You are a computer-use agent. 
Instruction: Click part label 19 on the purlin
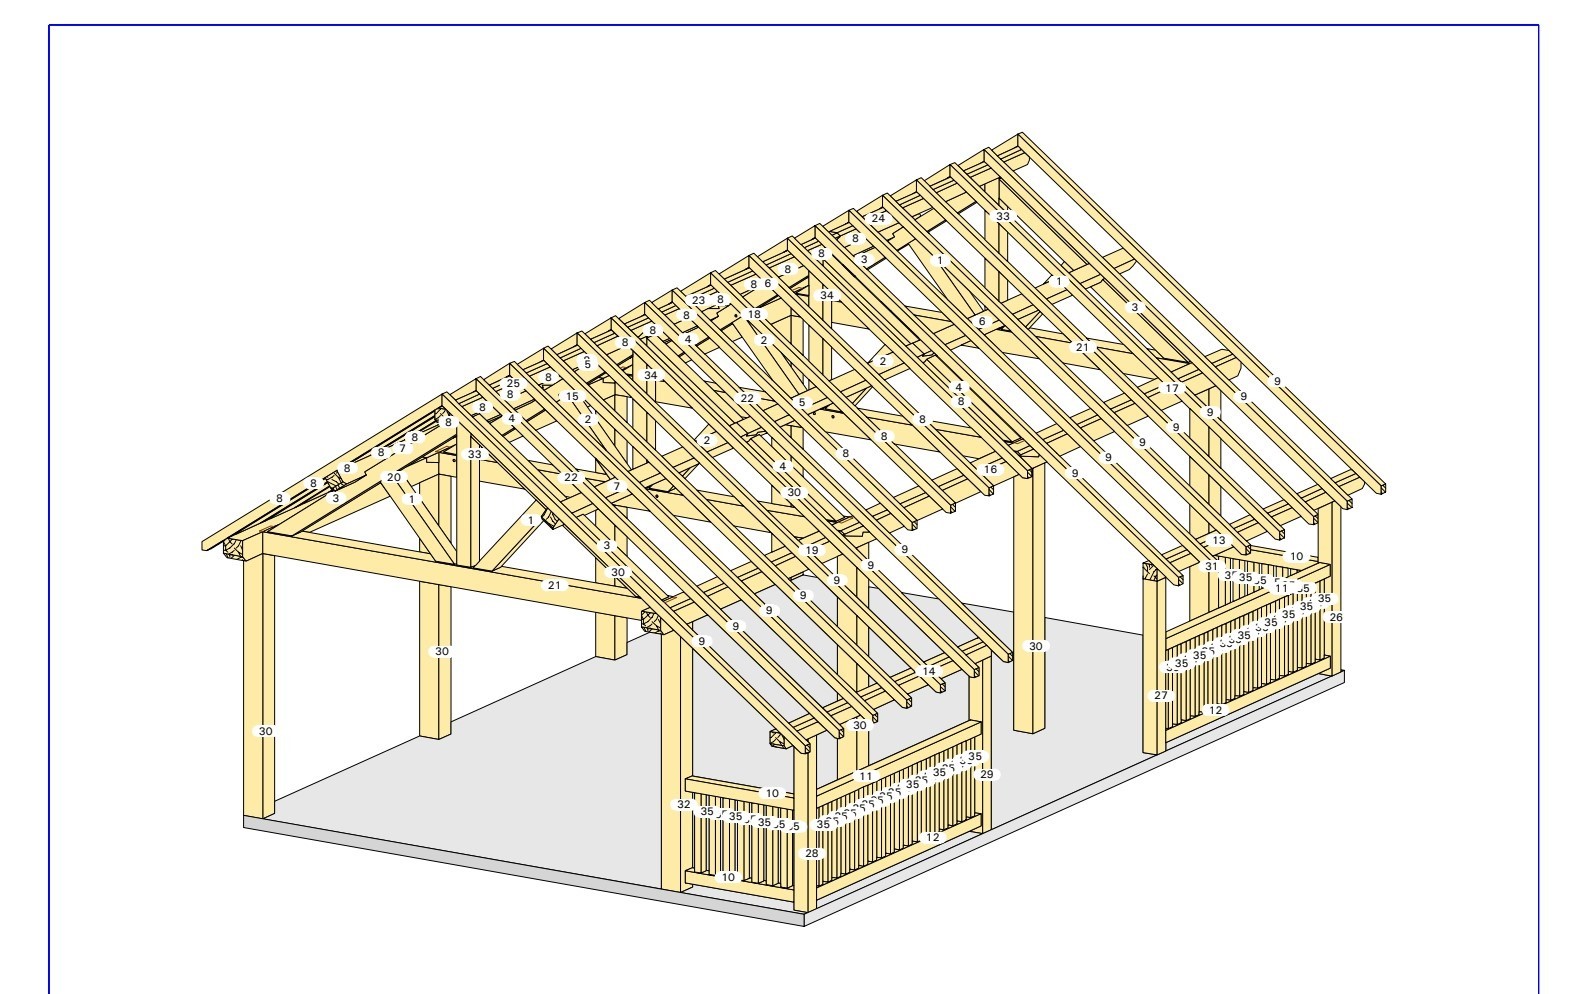click(811, 550)
